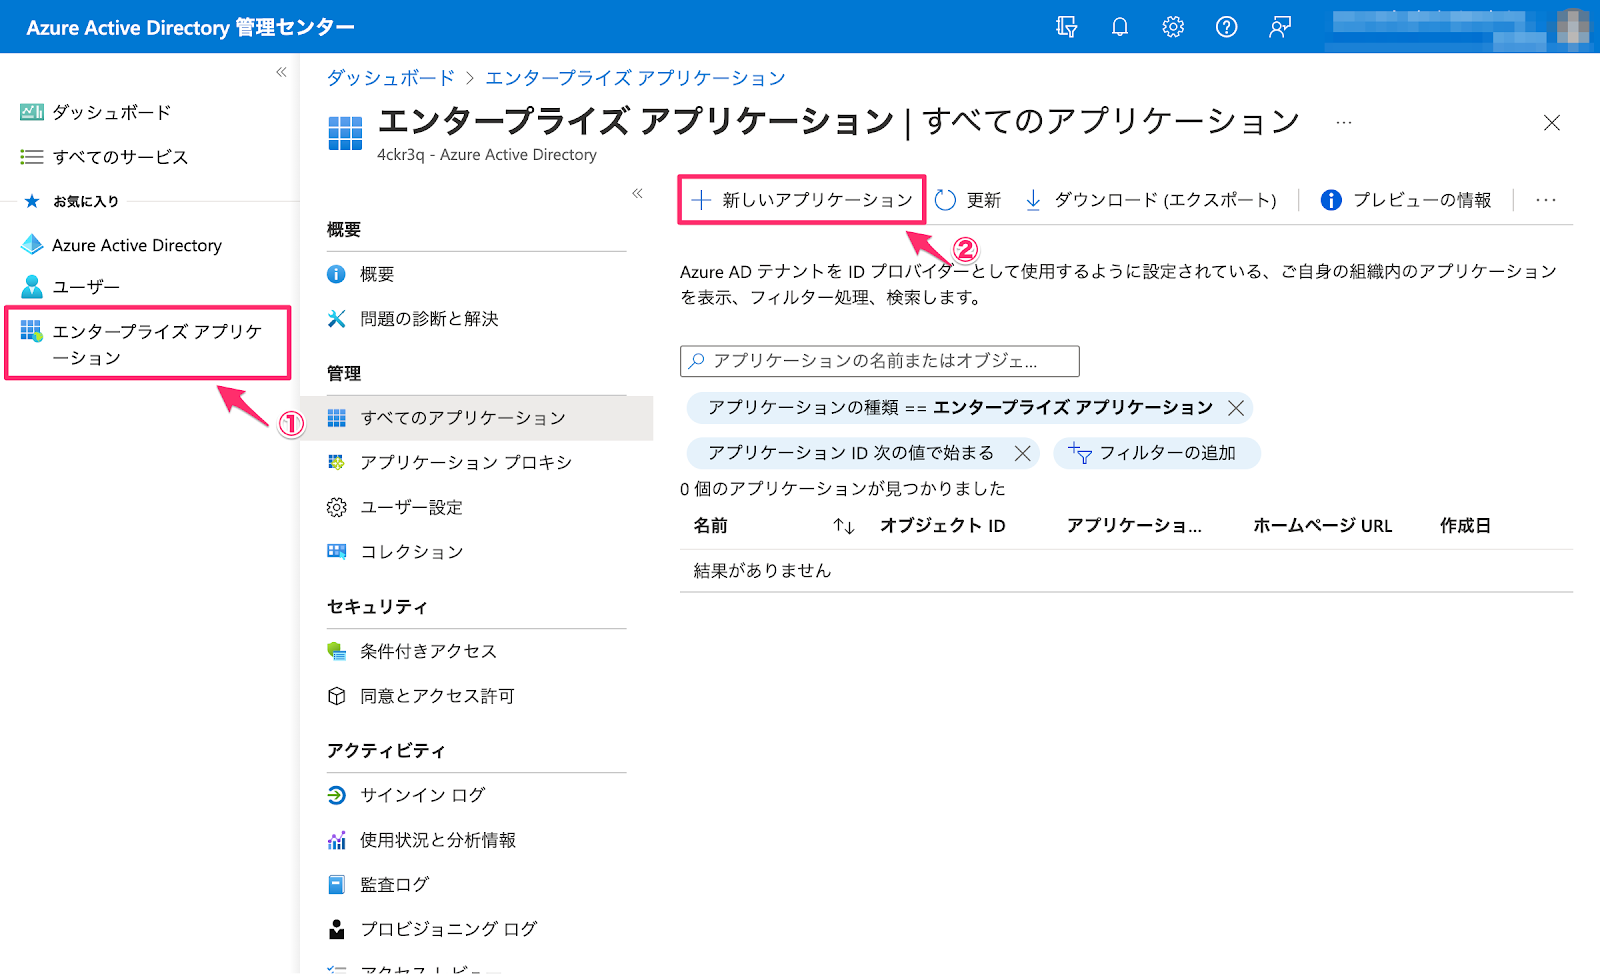Open エンタープライズ アプリケーション in sidebar

(148, 343)
